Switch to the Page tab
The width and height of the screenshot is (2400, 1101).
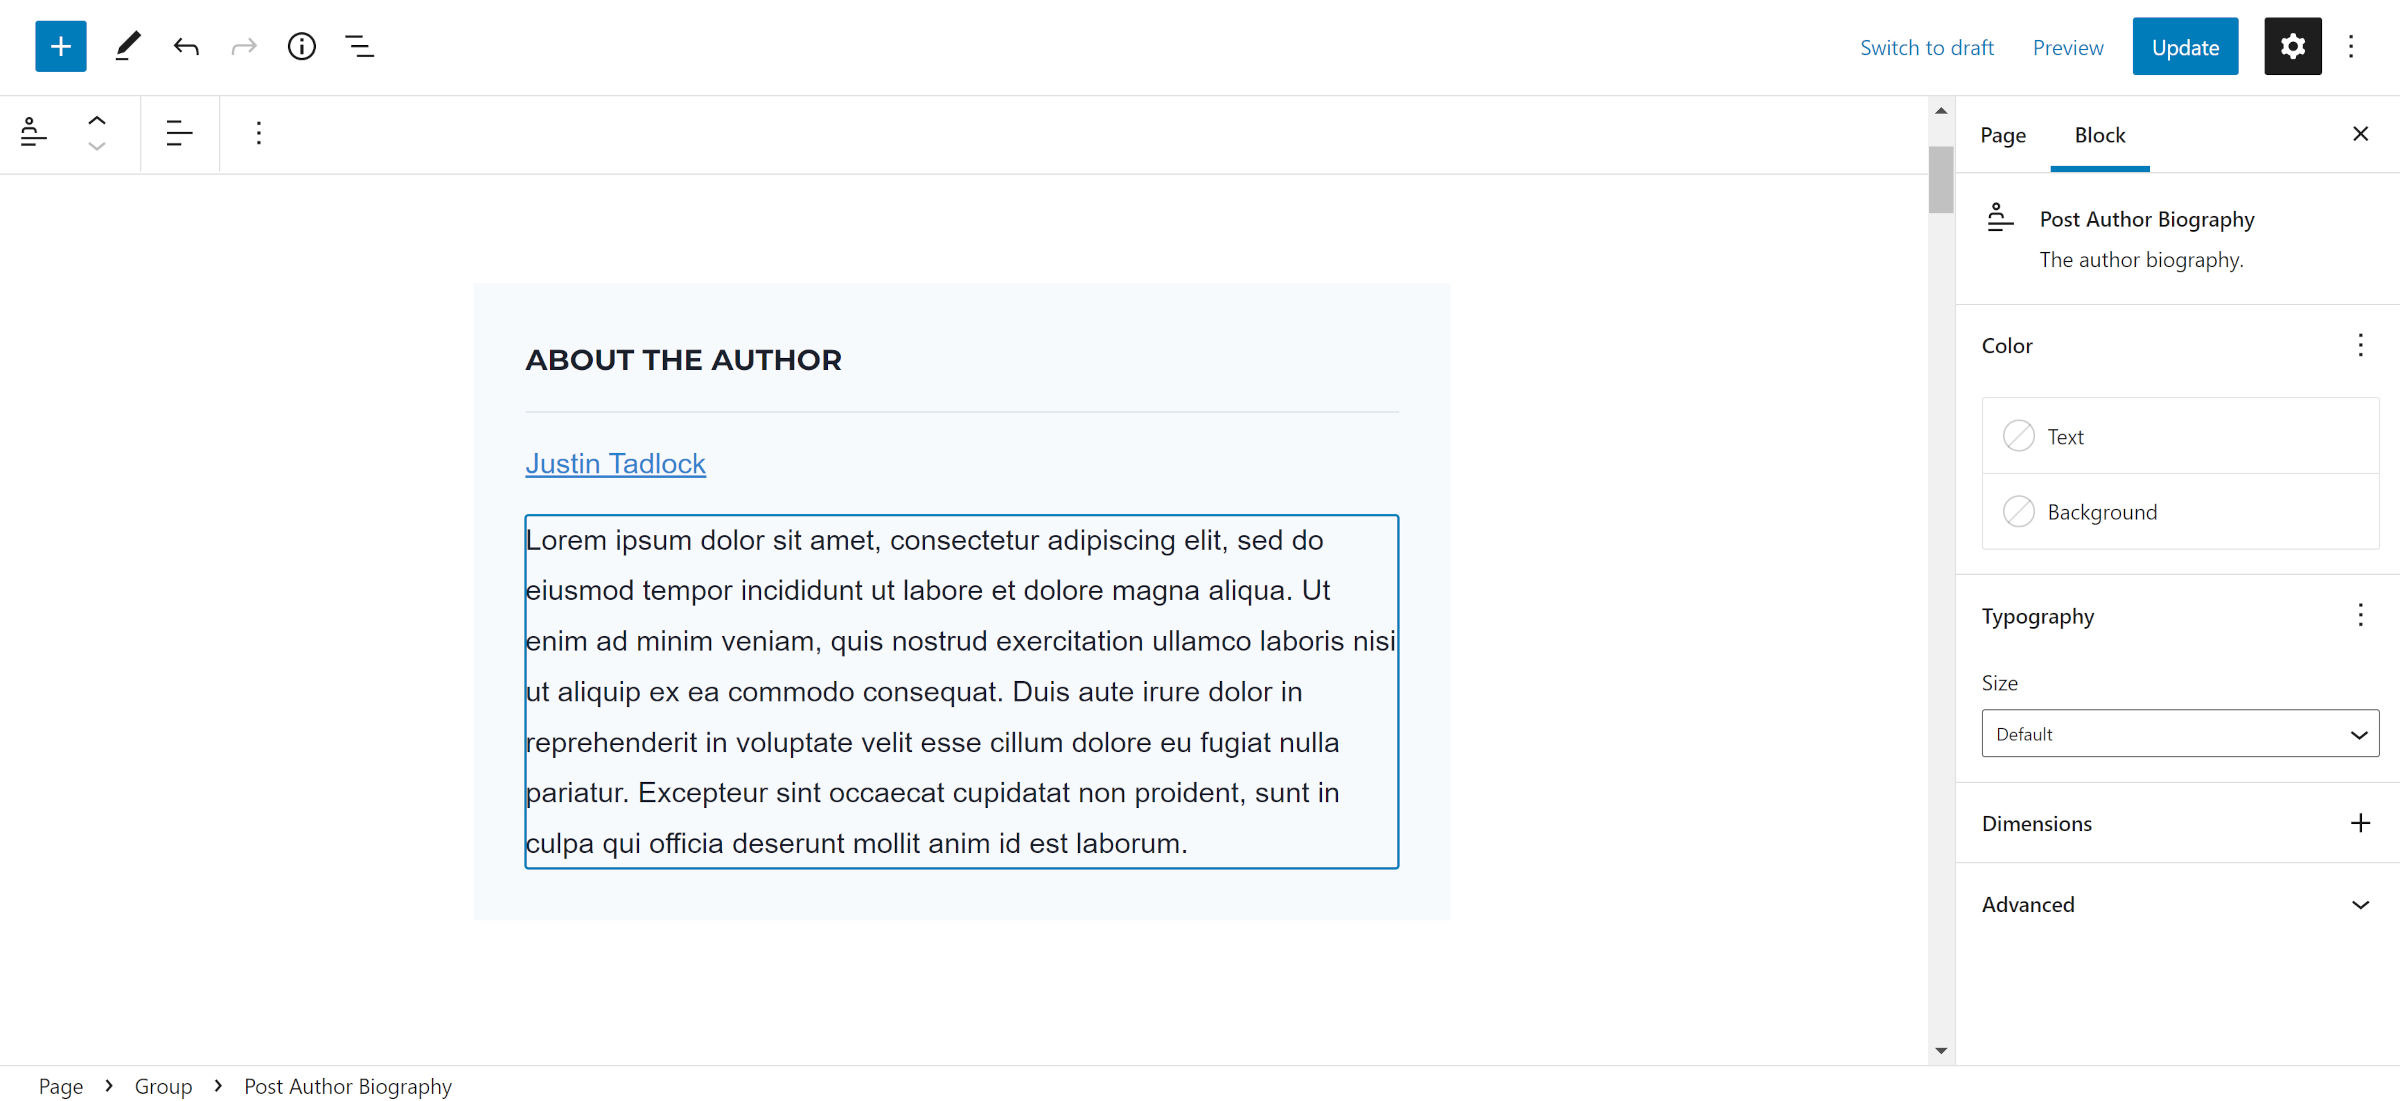2003,135
